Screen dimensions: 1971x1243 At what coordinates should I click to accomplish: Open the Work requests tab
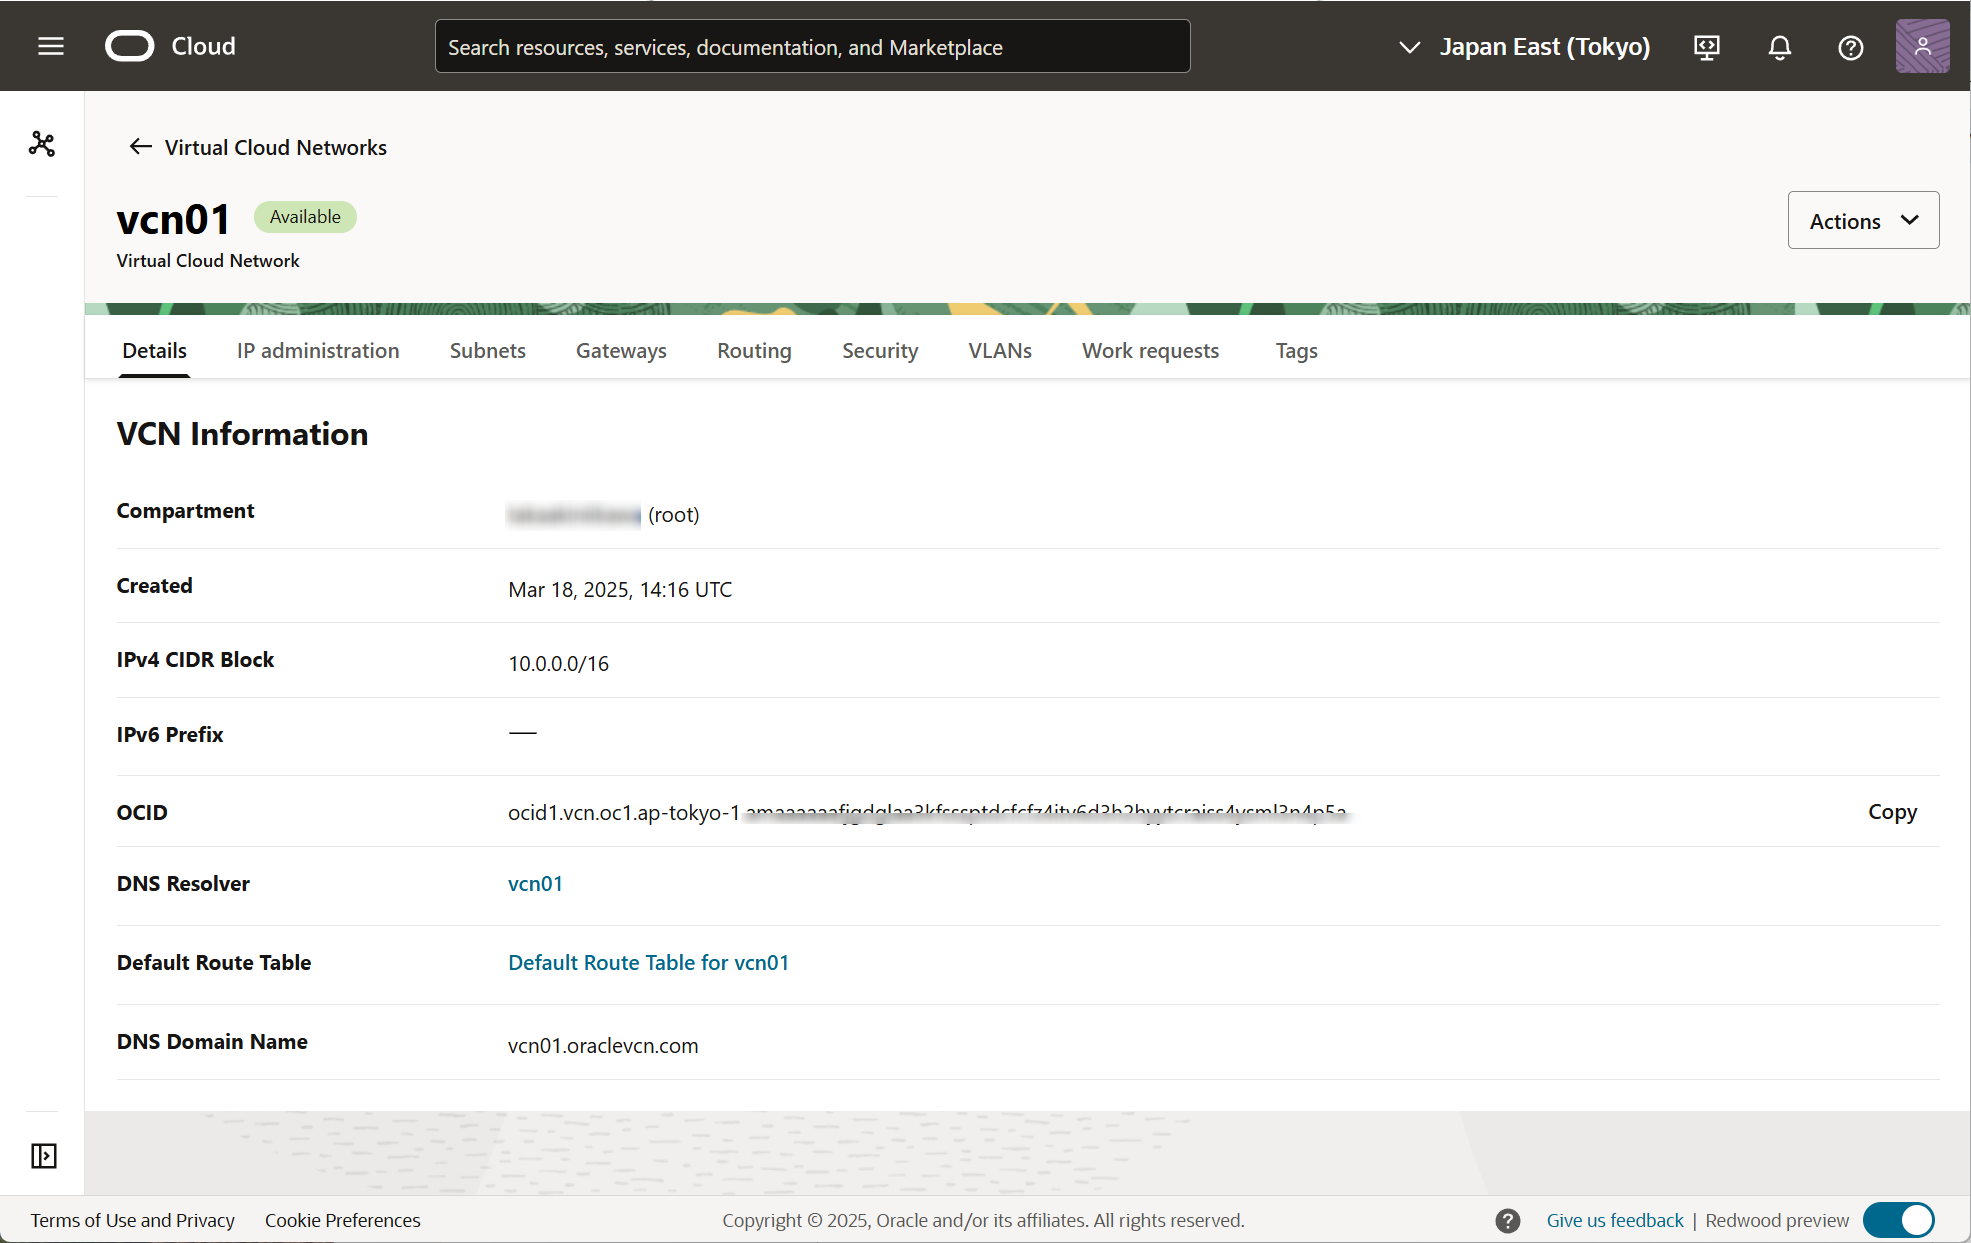(1150, 351)
